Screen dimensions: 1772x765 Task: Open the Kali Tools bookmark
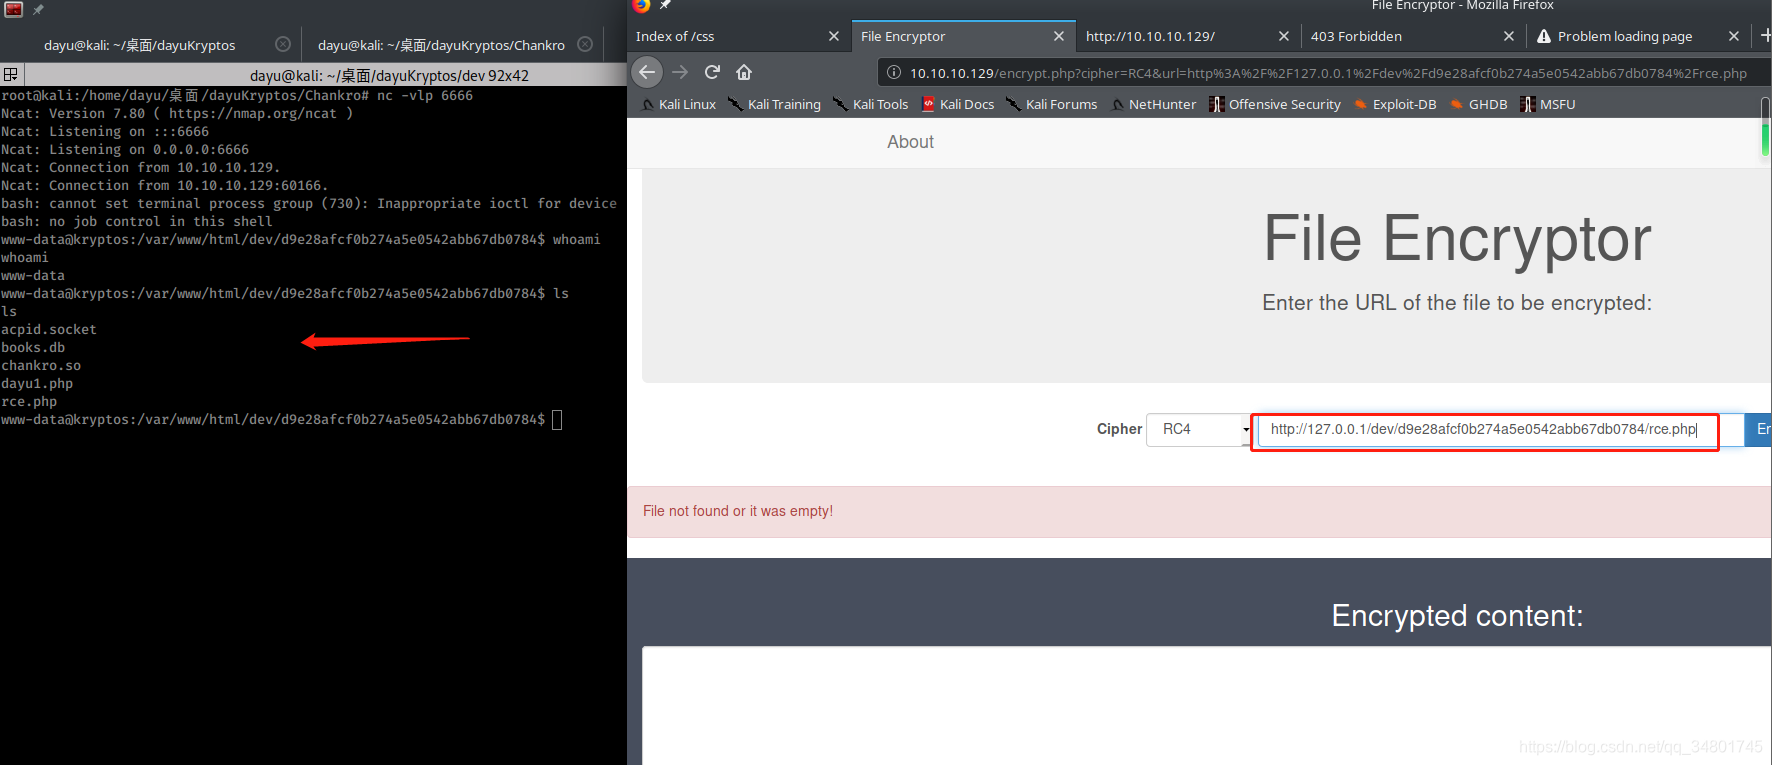(x=870, y=104)
